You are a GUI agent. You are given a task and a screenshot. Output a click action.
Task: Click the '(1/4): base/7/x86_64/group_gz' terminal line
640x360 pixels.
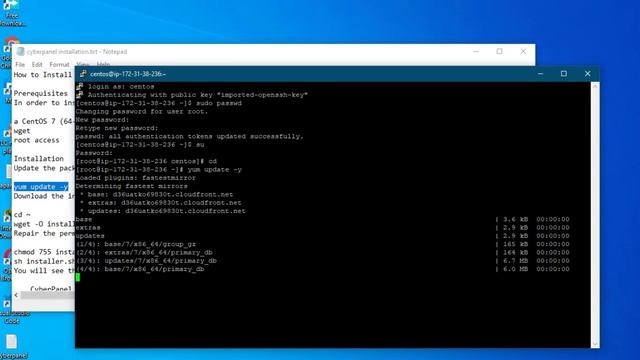coord(136,244)
